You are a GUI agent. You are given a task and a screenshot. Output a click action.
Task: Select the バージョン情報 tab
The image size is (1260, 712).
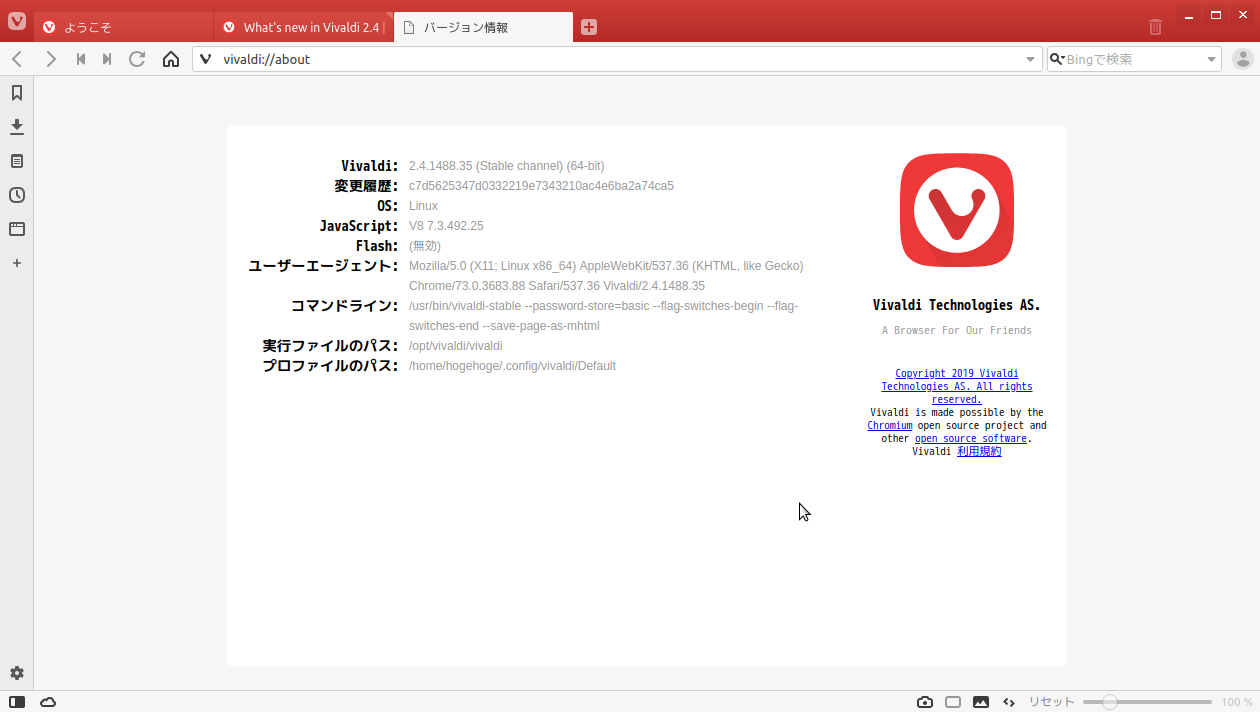tap(484, 27)
